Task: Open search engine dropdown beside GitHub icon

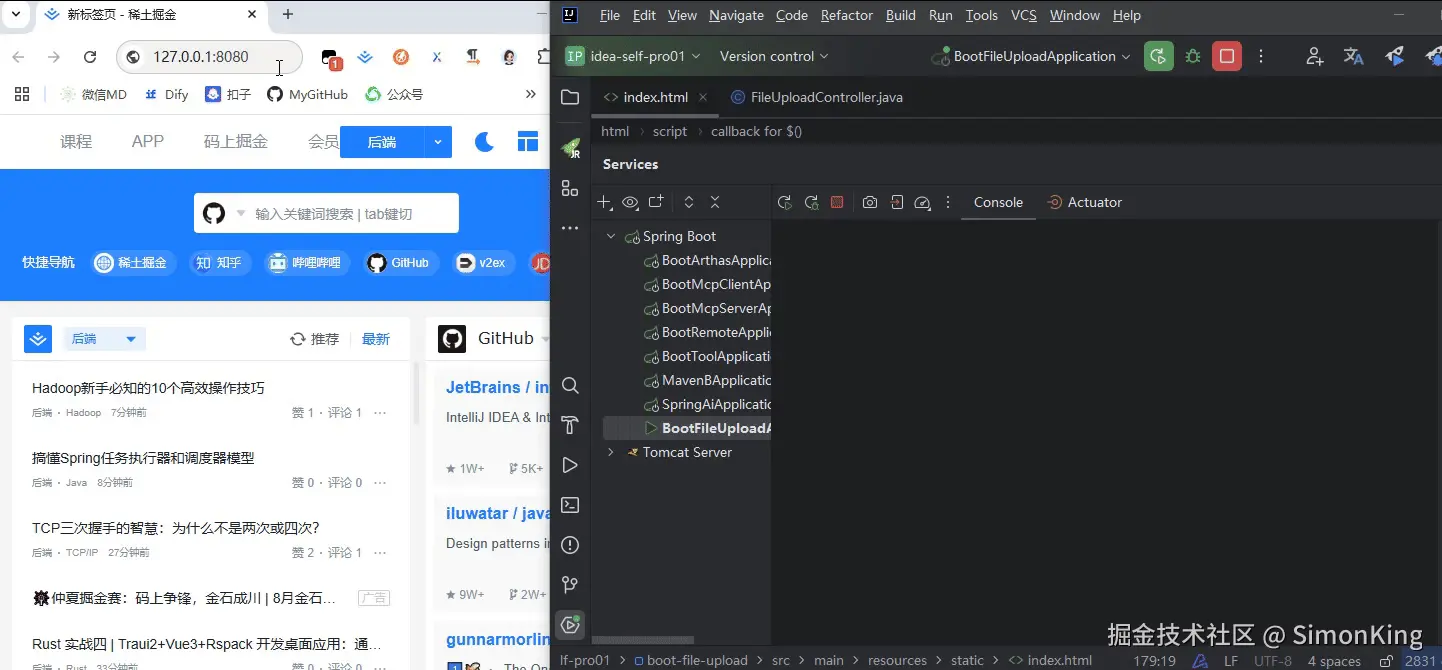Action: click(241, 214)
